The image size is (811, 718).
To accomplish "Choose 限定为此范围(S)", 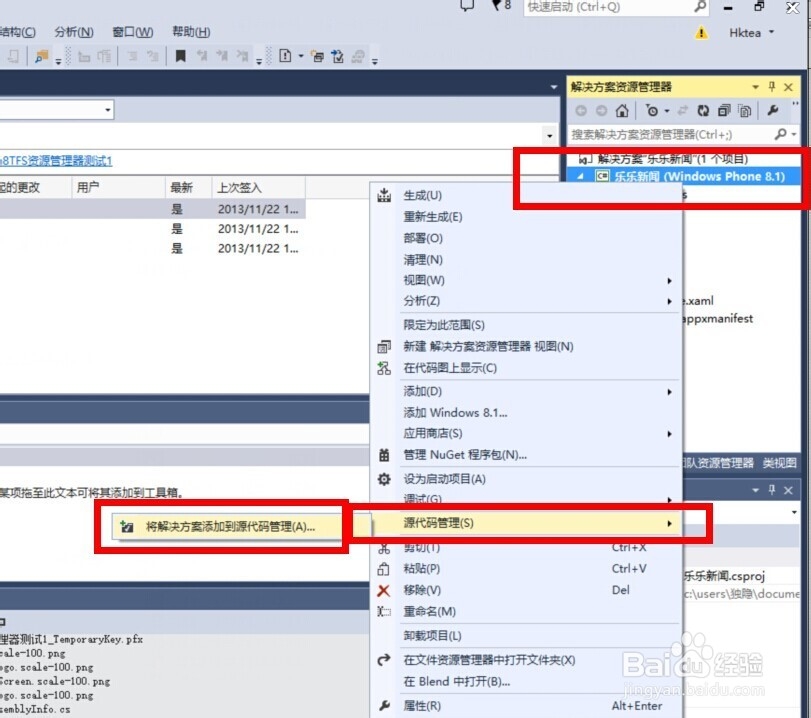I will [x=527, y=325].
